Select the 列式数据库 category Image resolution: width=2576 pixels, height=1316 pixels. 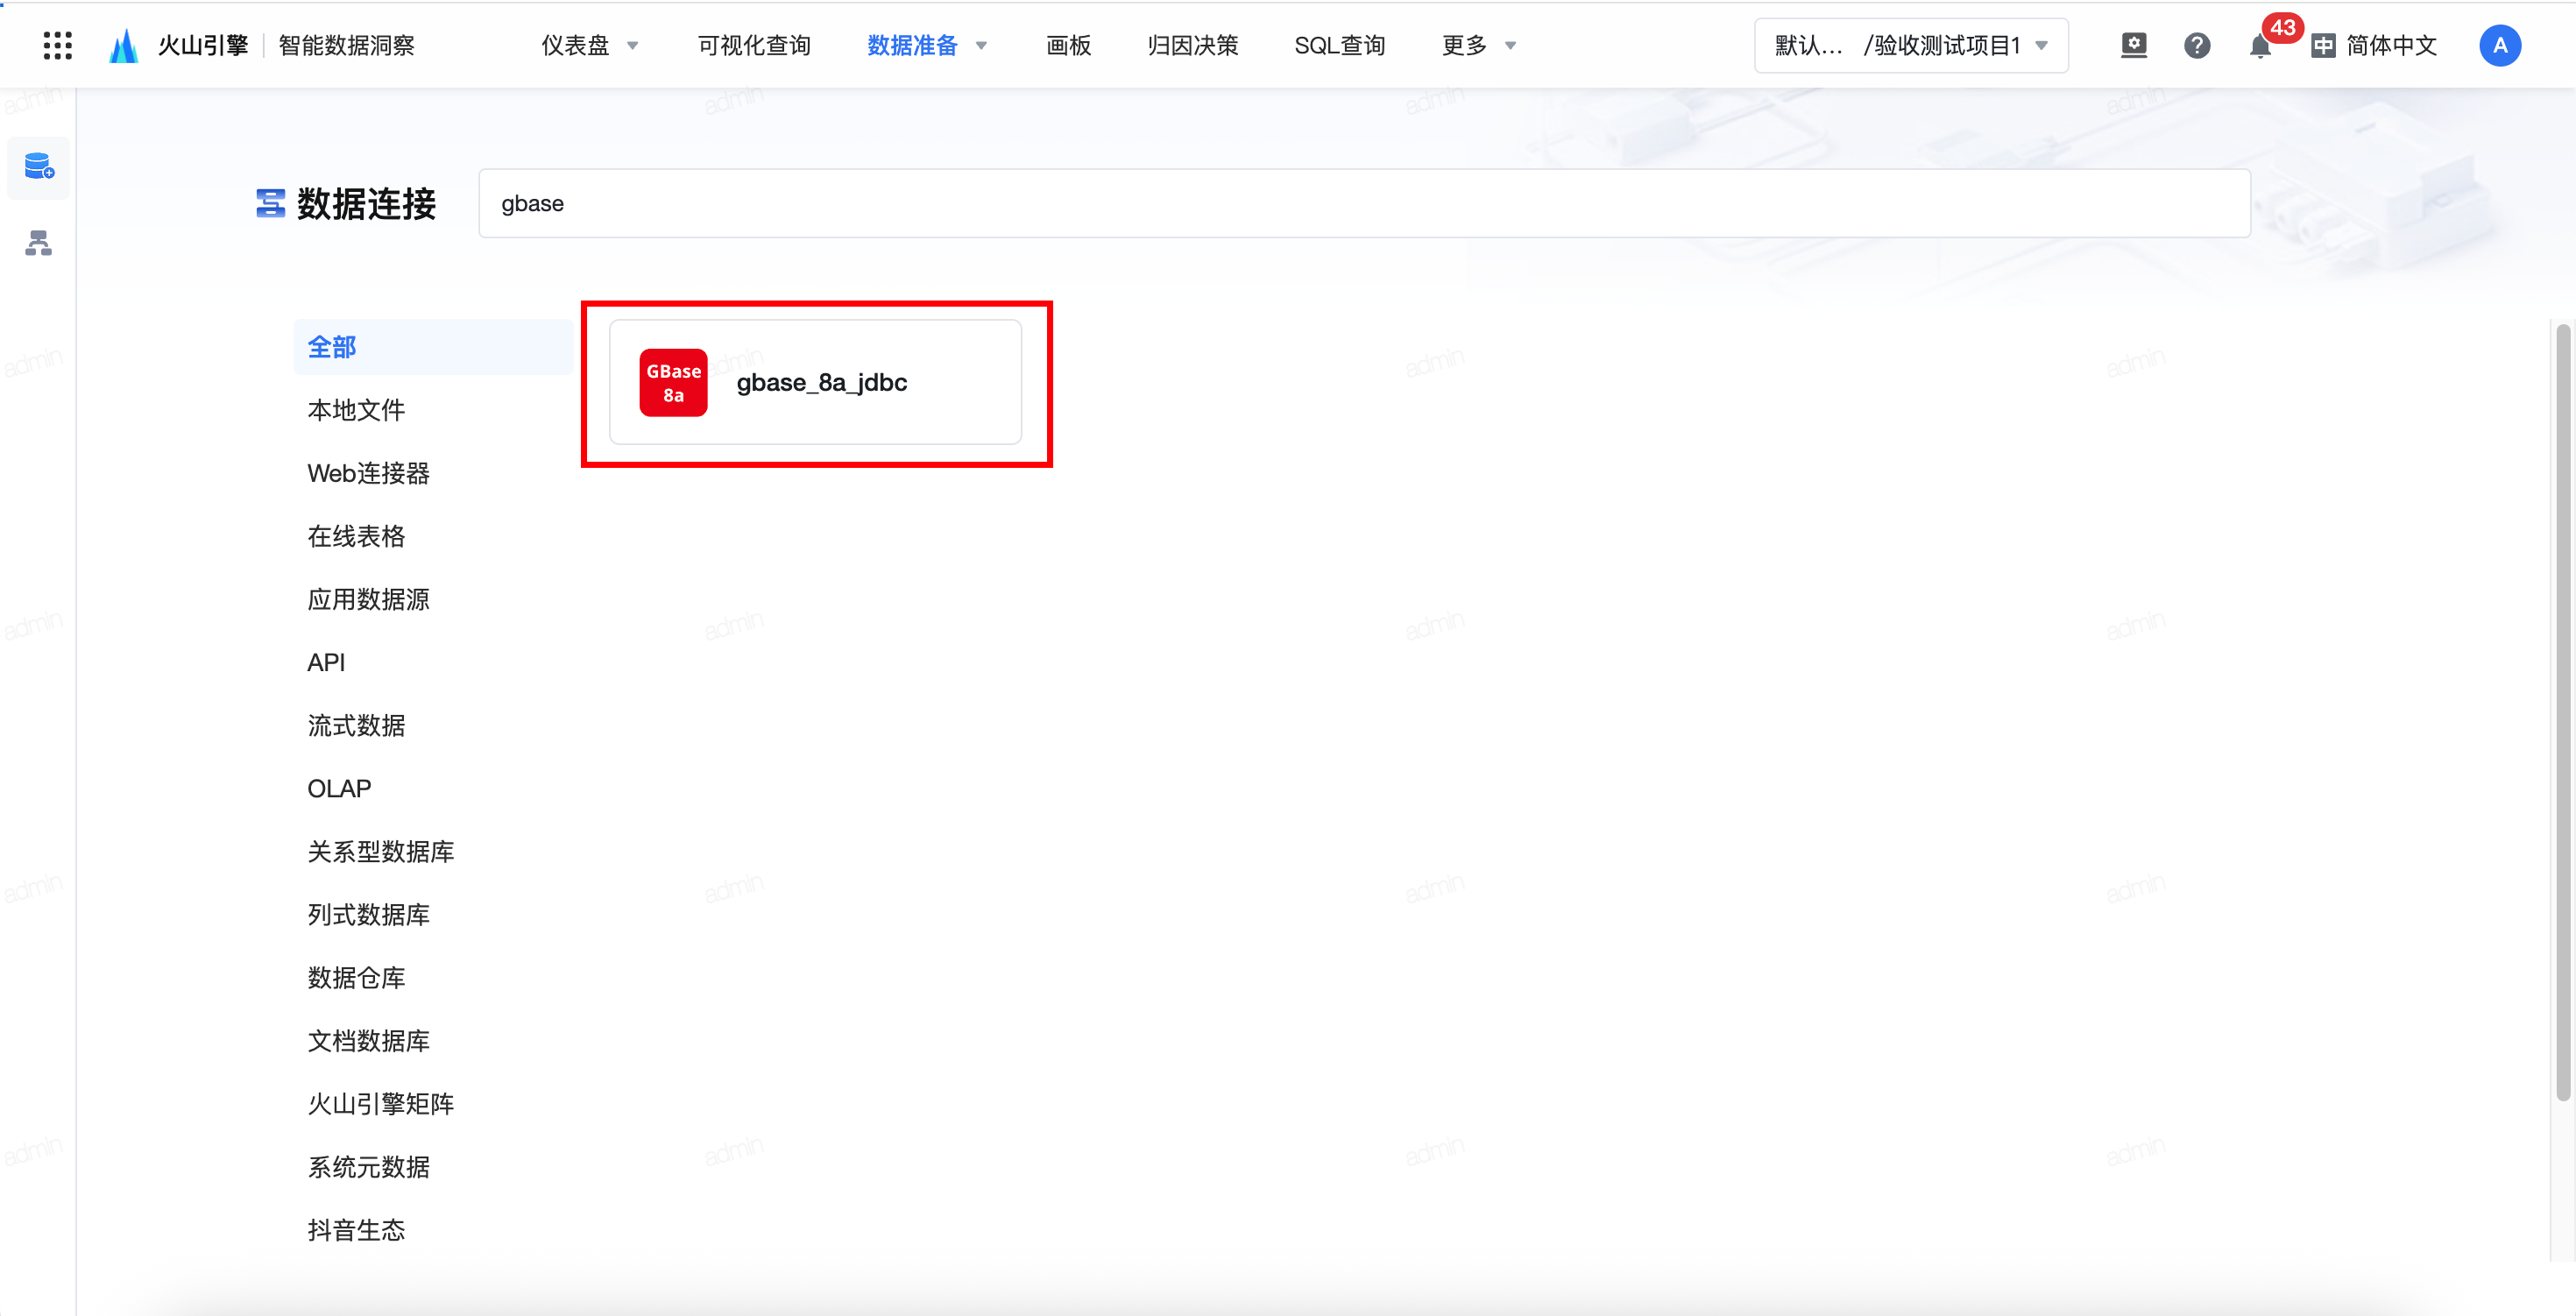[x=368, y=914]
